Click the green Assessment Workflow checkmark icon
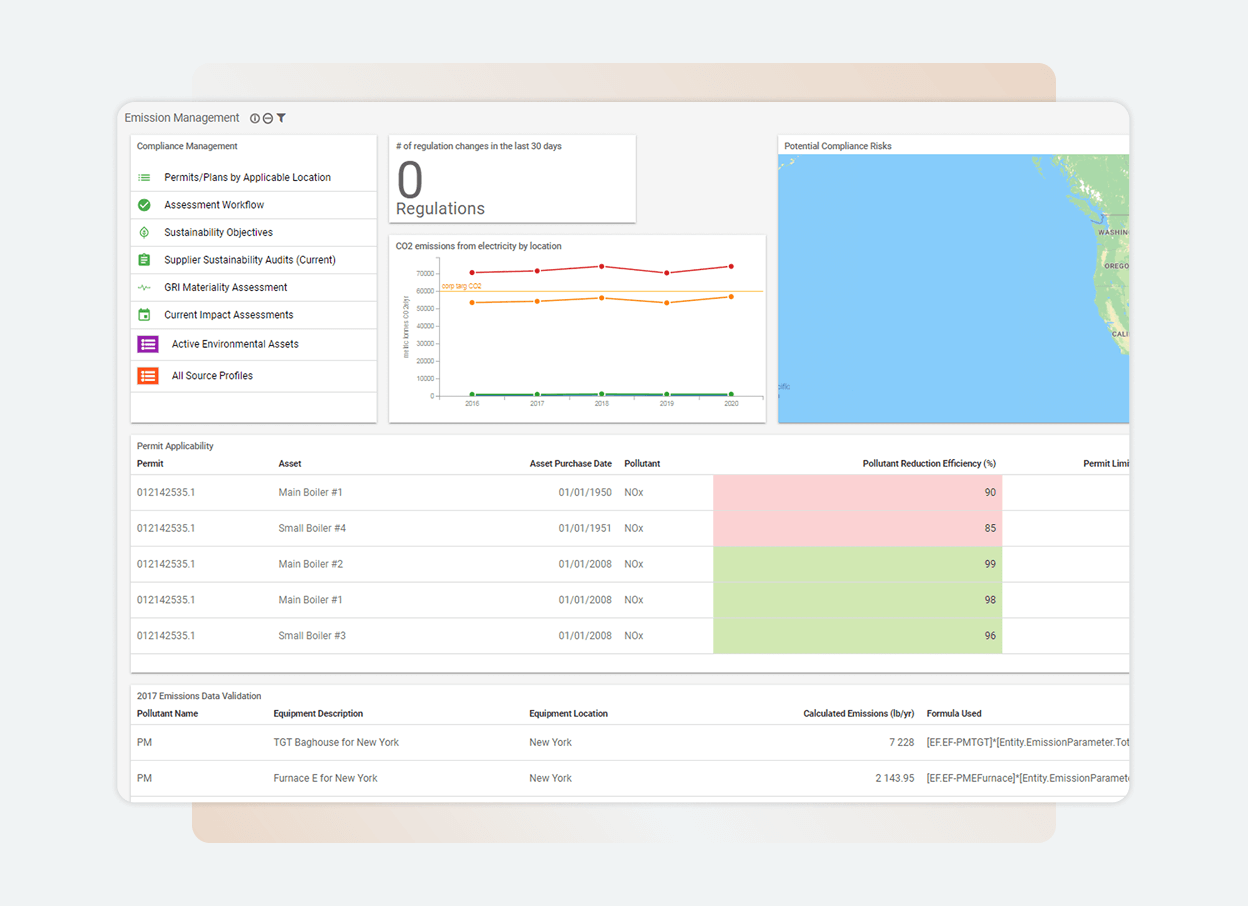Image resolution: width=1248 pixels, height=906 pixels. 147,204
